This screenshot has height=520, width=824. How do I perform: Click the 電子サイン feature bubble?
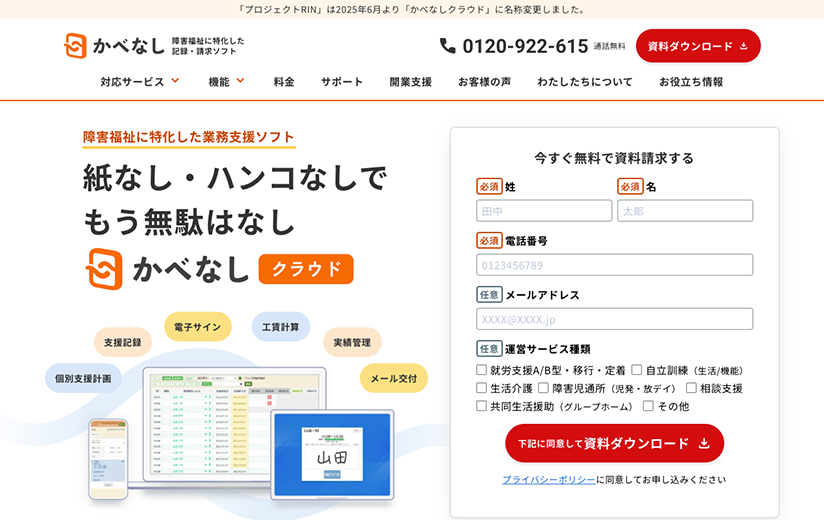pos(198,327)
